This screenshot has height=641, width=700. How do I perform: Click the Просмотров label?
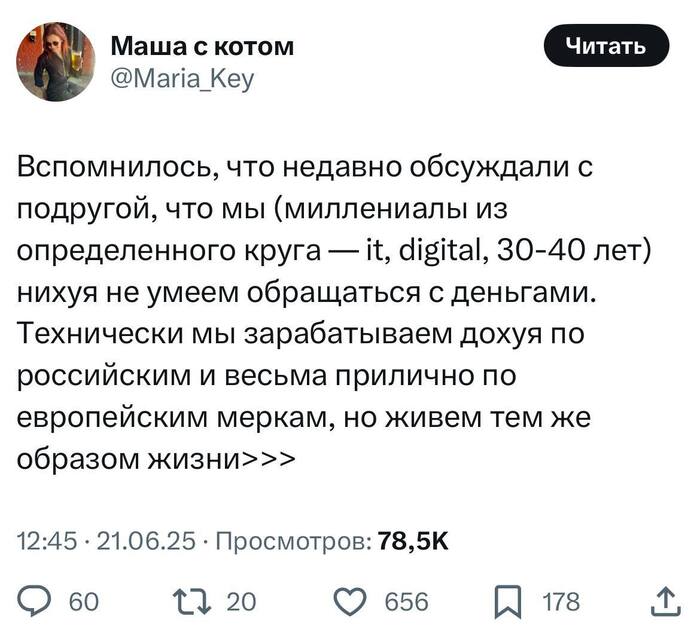pos(292,541)
